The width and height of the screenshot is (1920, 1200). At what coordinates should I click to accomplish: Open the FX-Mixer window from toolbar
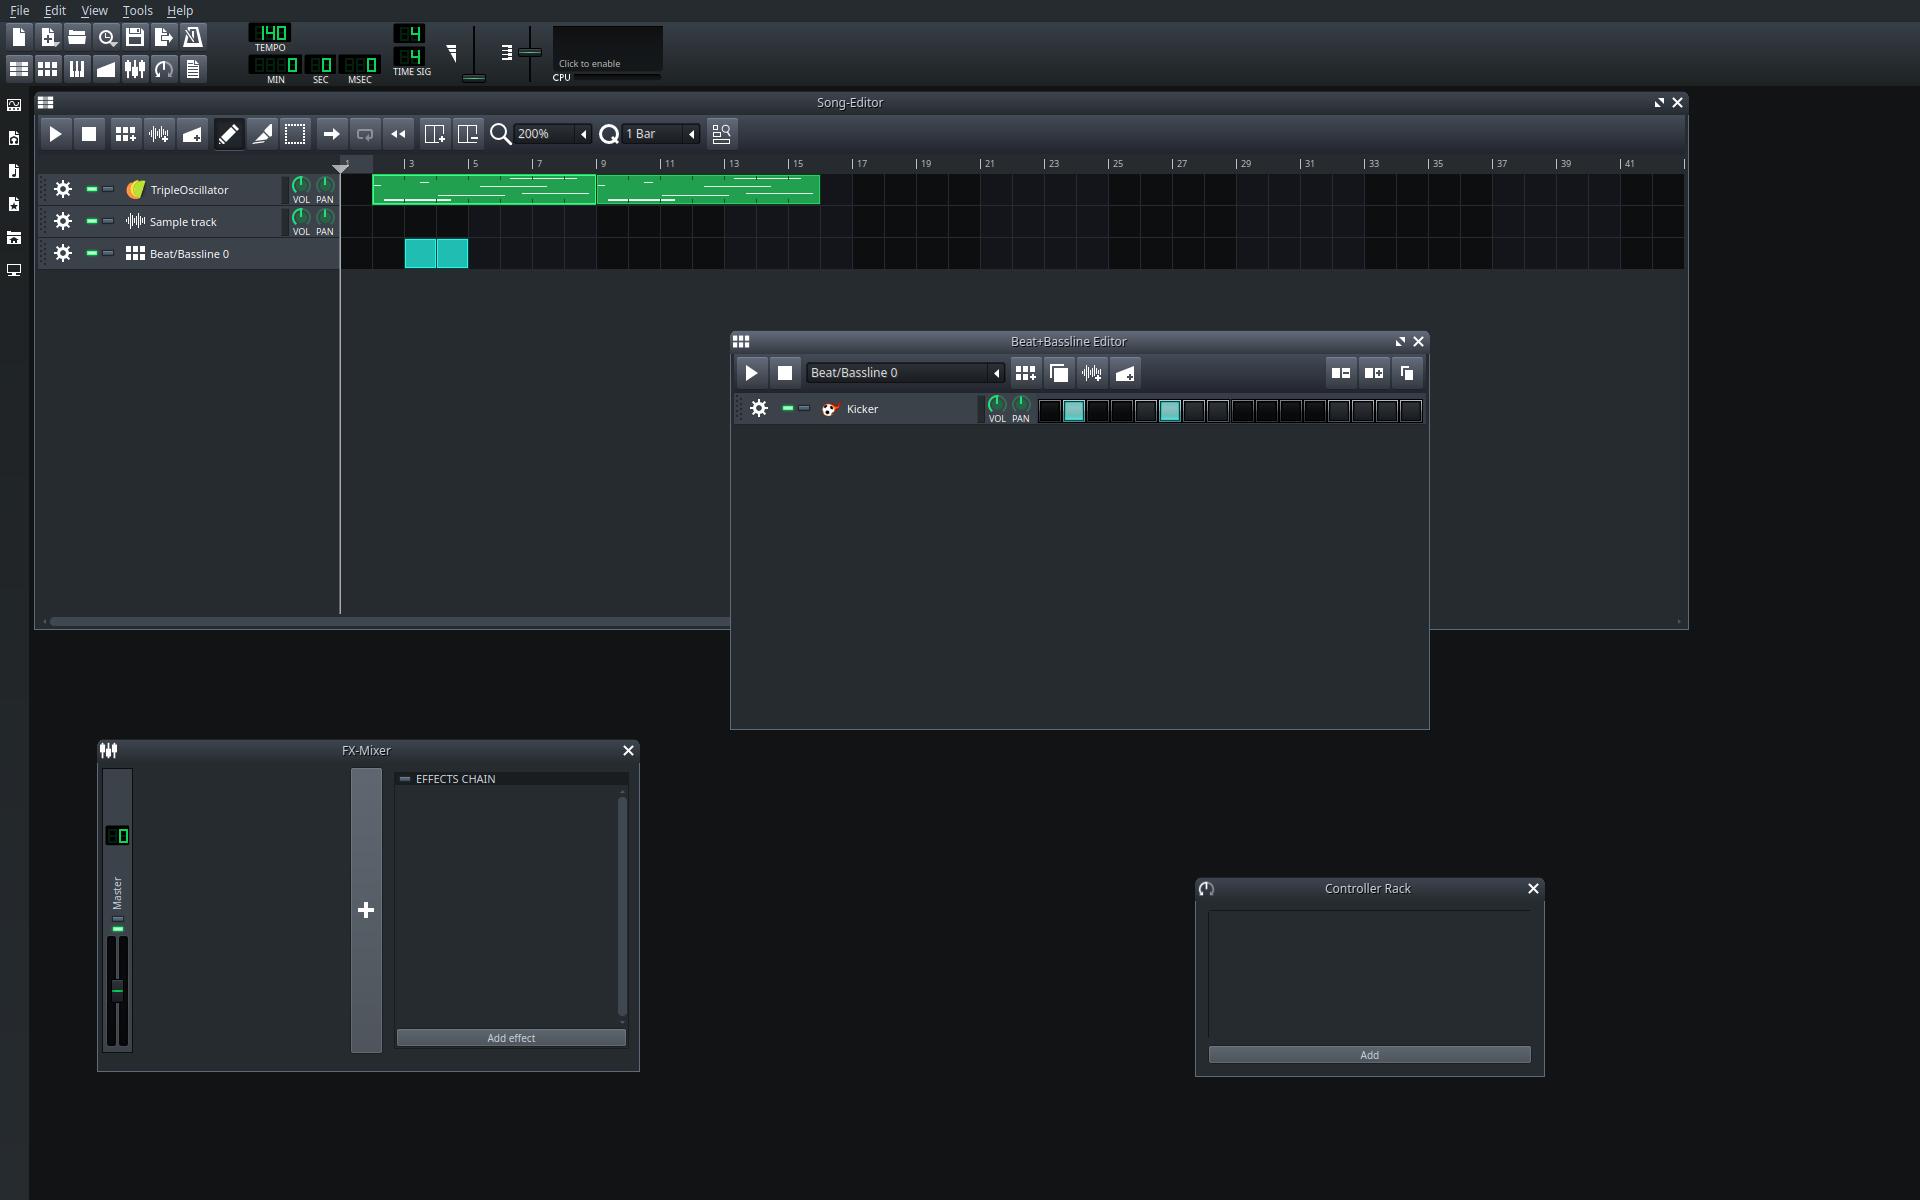134,69
